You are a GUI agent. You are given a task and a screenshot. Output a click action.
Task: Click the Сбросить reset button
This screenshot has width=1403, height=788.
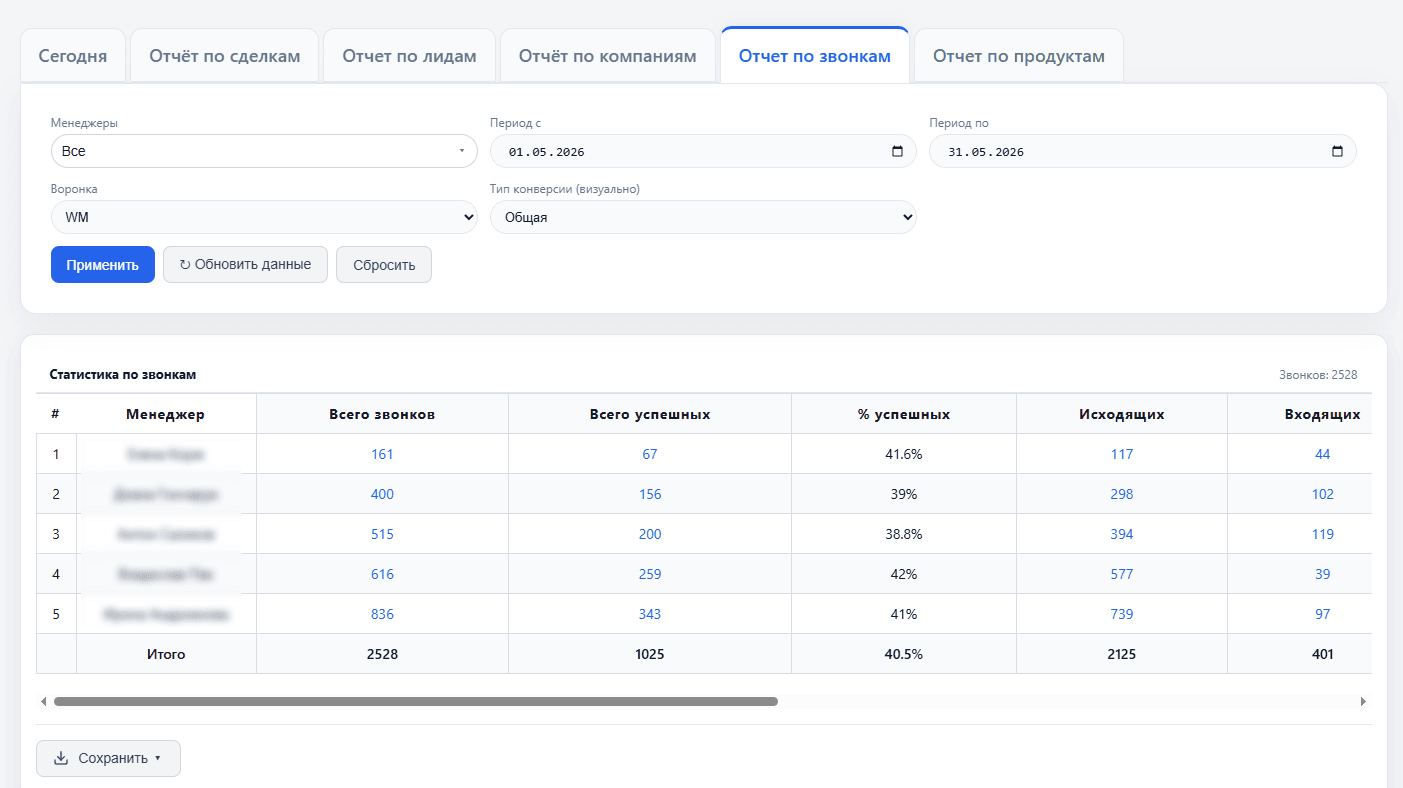[x=384, y=265]
